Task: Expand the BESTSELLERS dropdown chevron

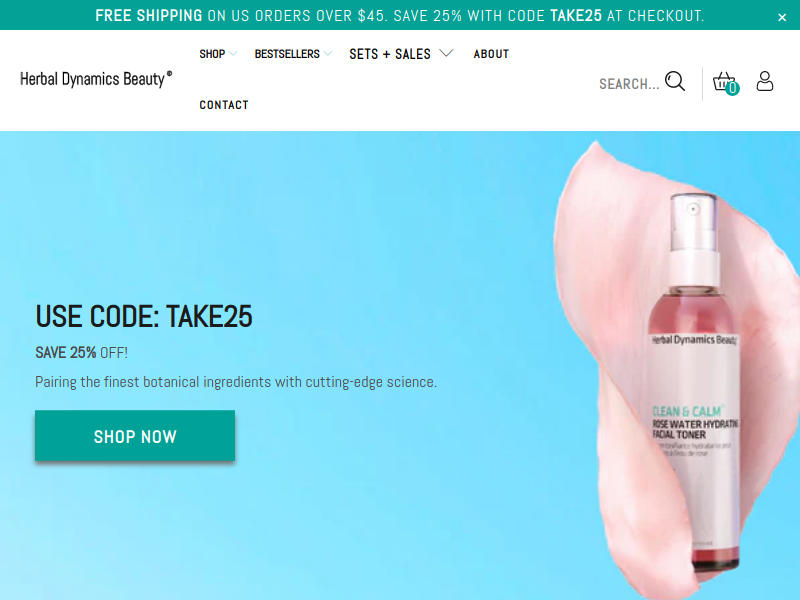Action: [328, 53]
